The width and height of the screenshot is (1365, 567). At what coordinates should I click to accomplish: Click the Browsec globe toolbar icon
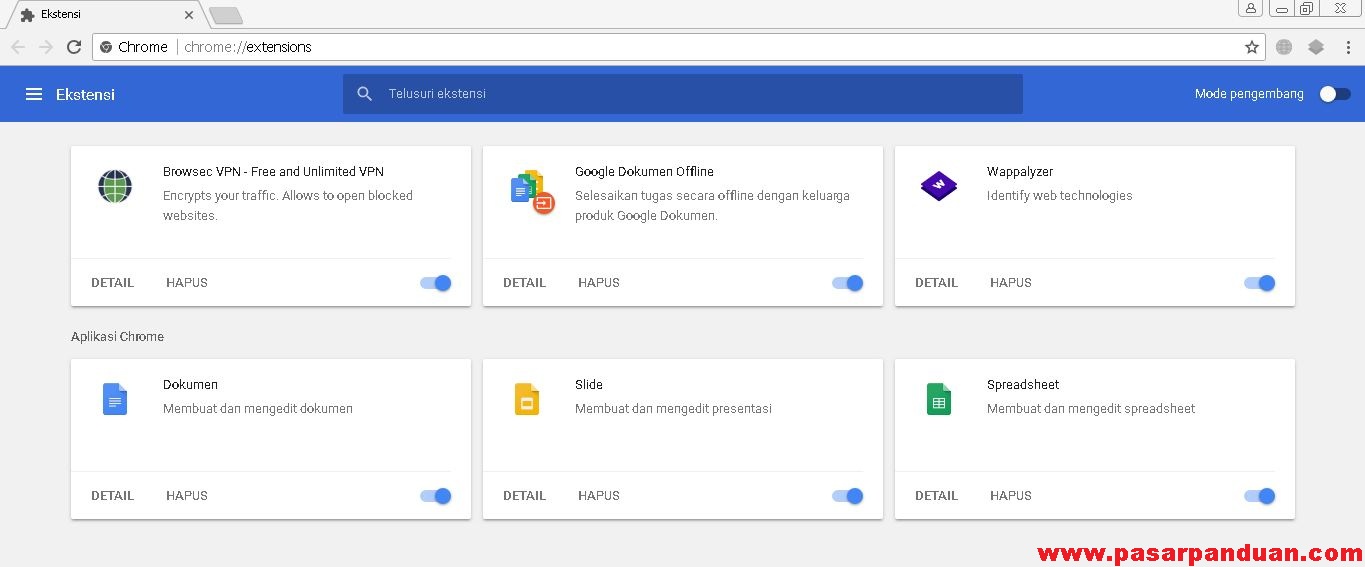click(x=1284, y=47)
